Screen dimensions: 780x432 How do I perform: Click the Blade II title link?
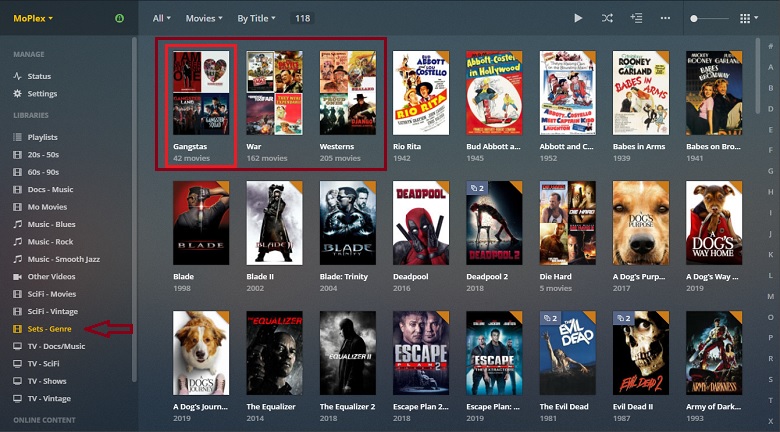tap(260, 277)
